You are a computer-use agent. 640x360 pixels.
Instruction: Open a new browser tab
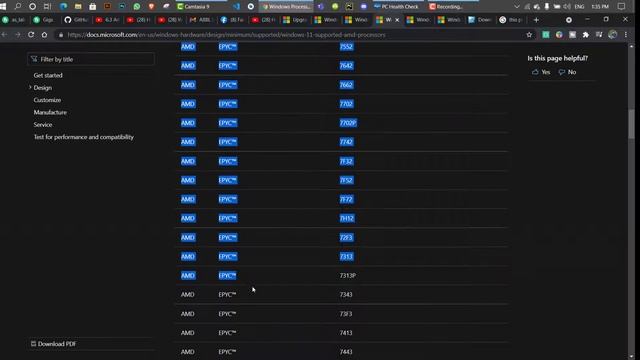pos(536,20)
